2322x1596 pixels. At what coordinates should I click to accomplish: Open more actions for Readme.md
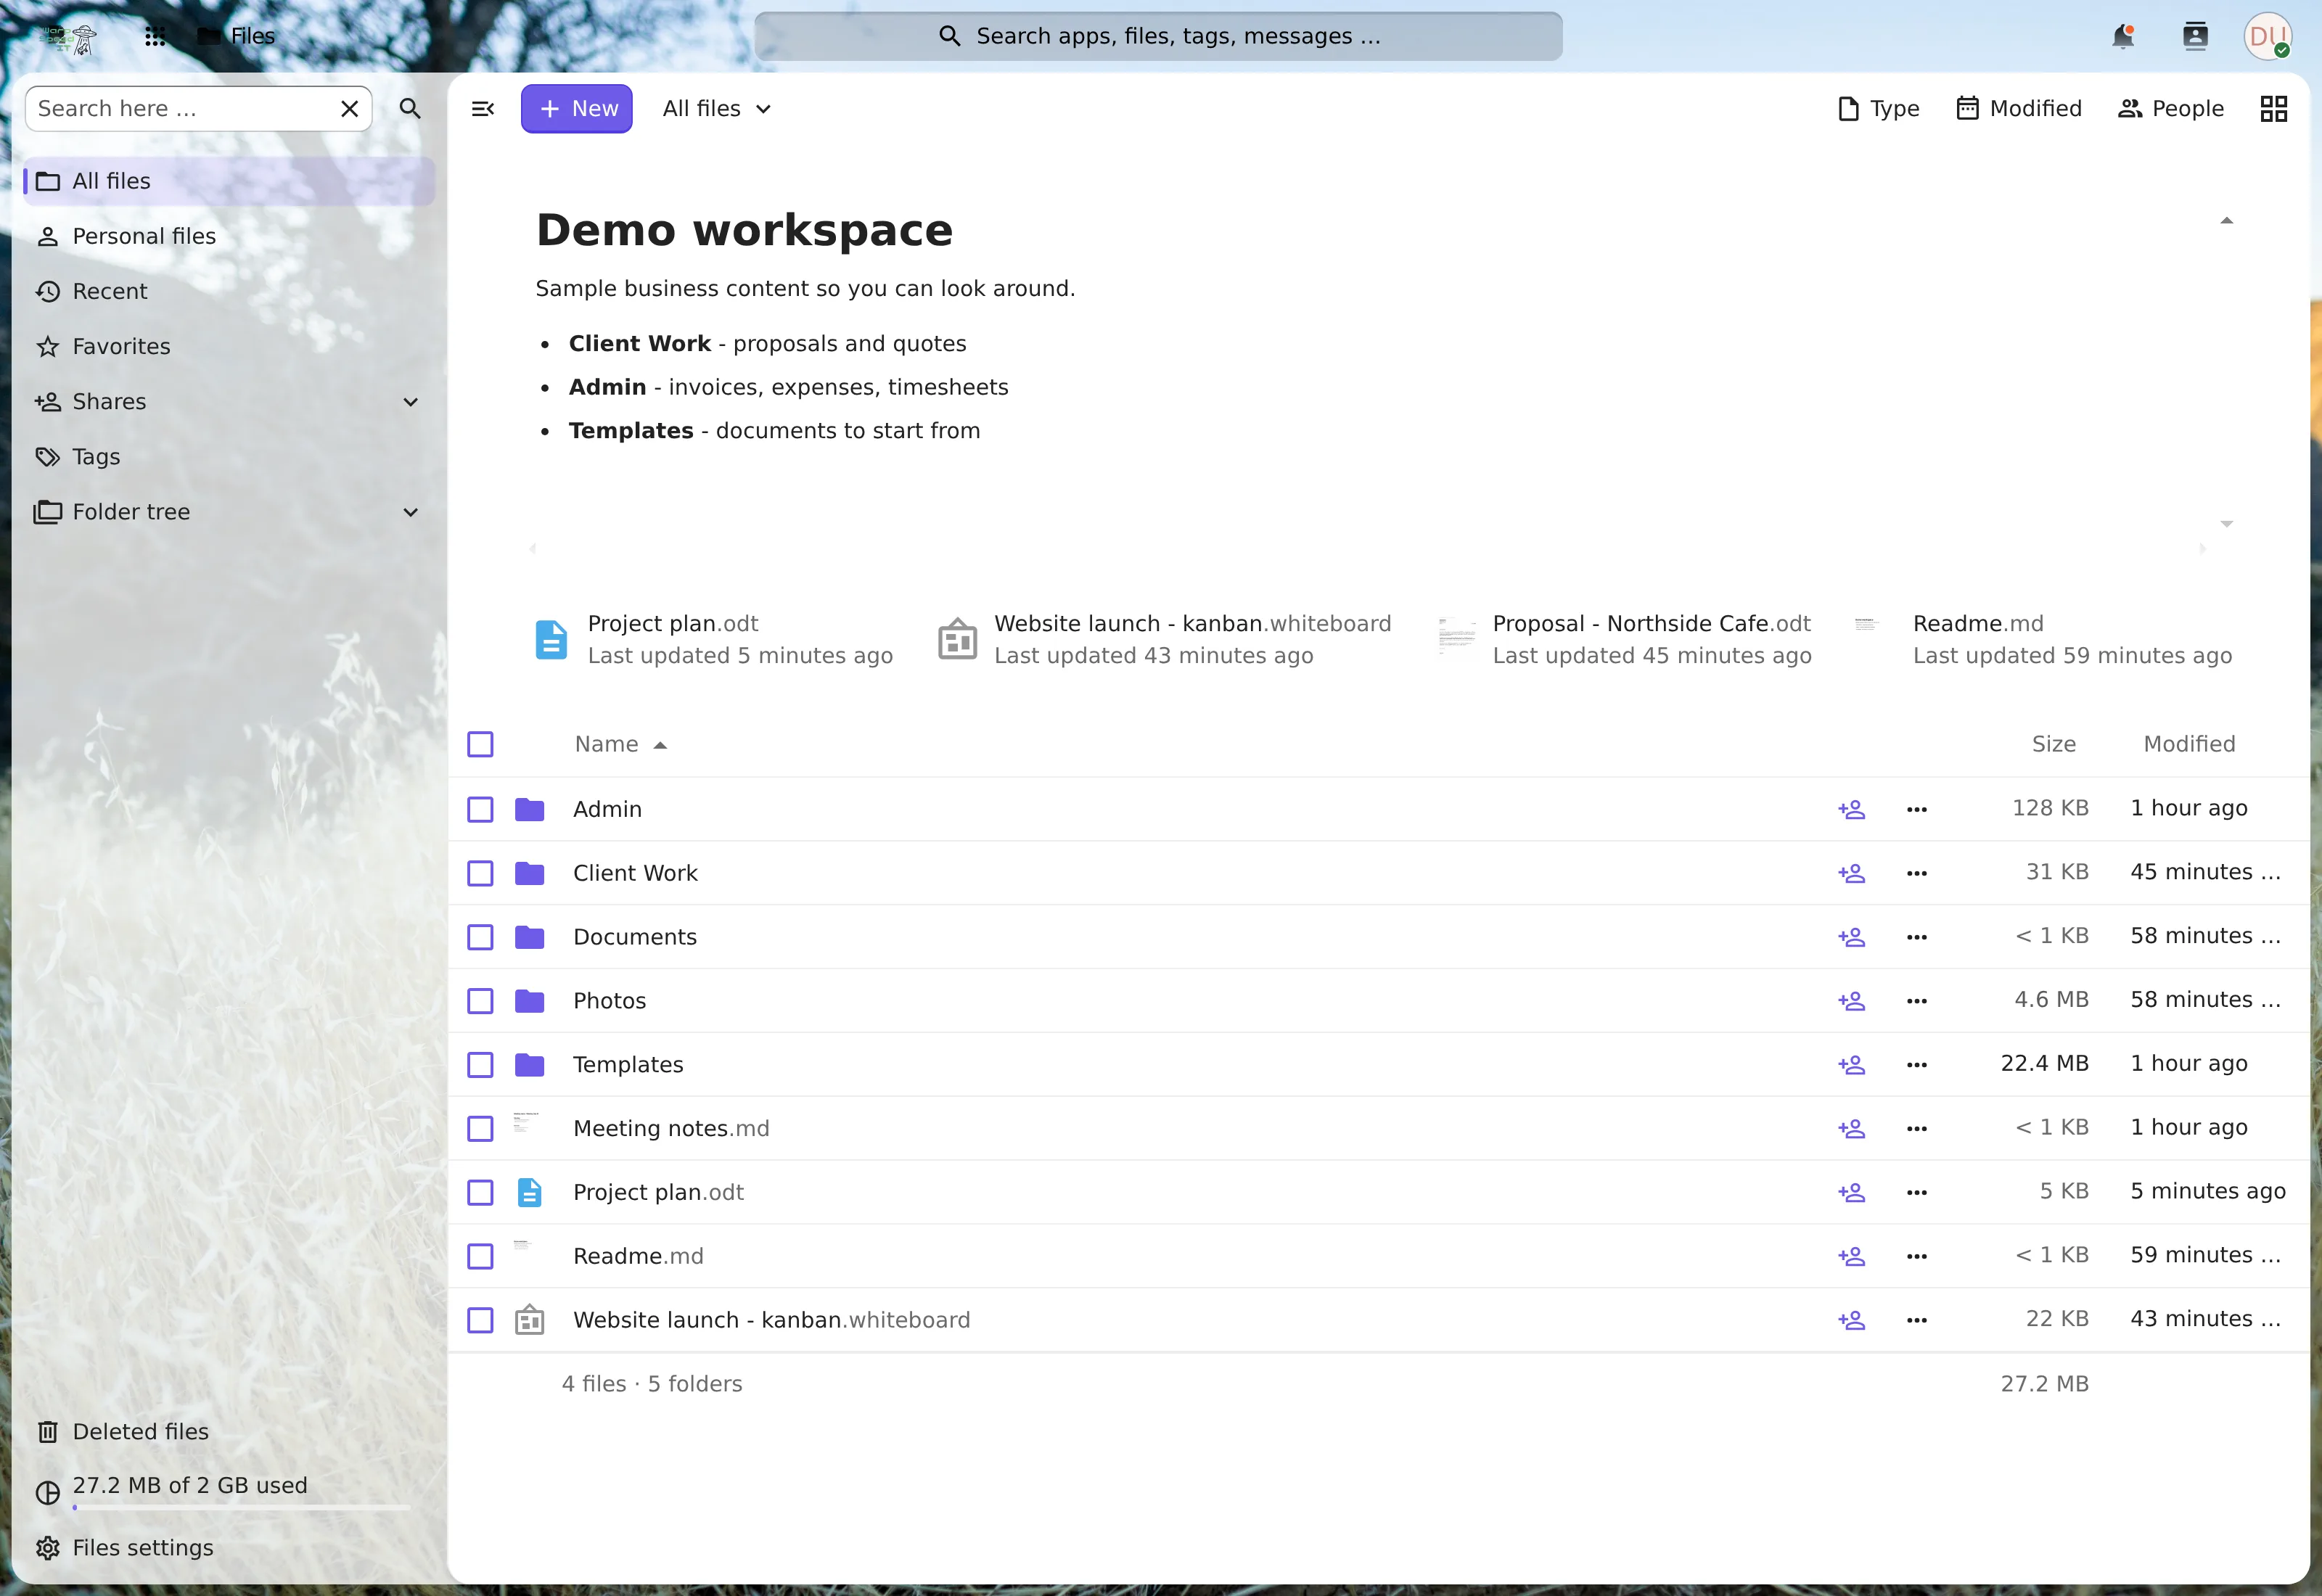[x=1916, y=1256]
